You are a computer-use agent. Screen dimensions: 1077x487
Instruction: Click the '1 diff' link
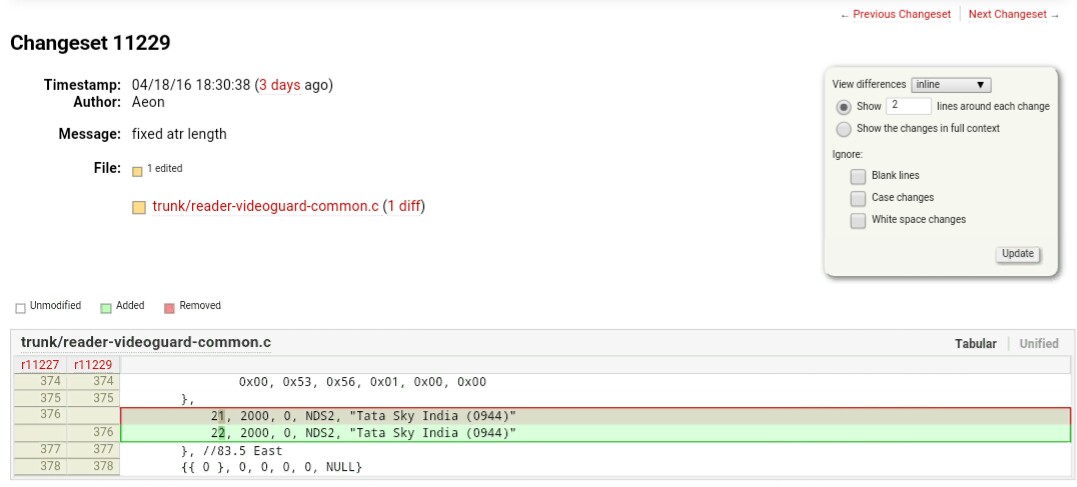(x=403, y=206)
